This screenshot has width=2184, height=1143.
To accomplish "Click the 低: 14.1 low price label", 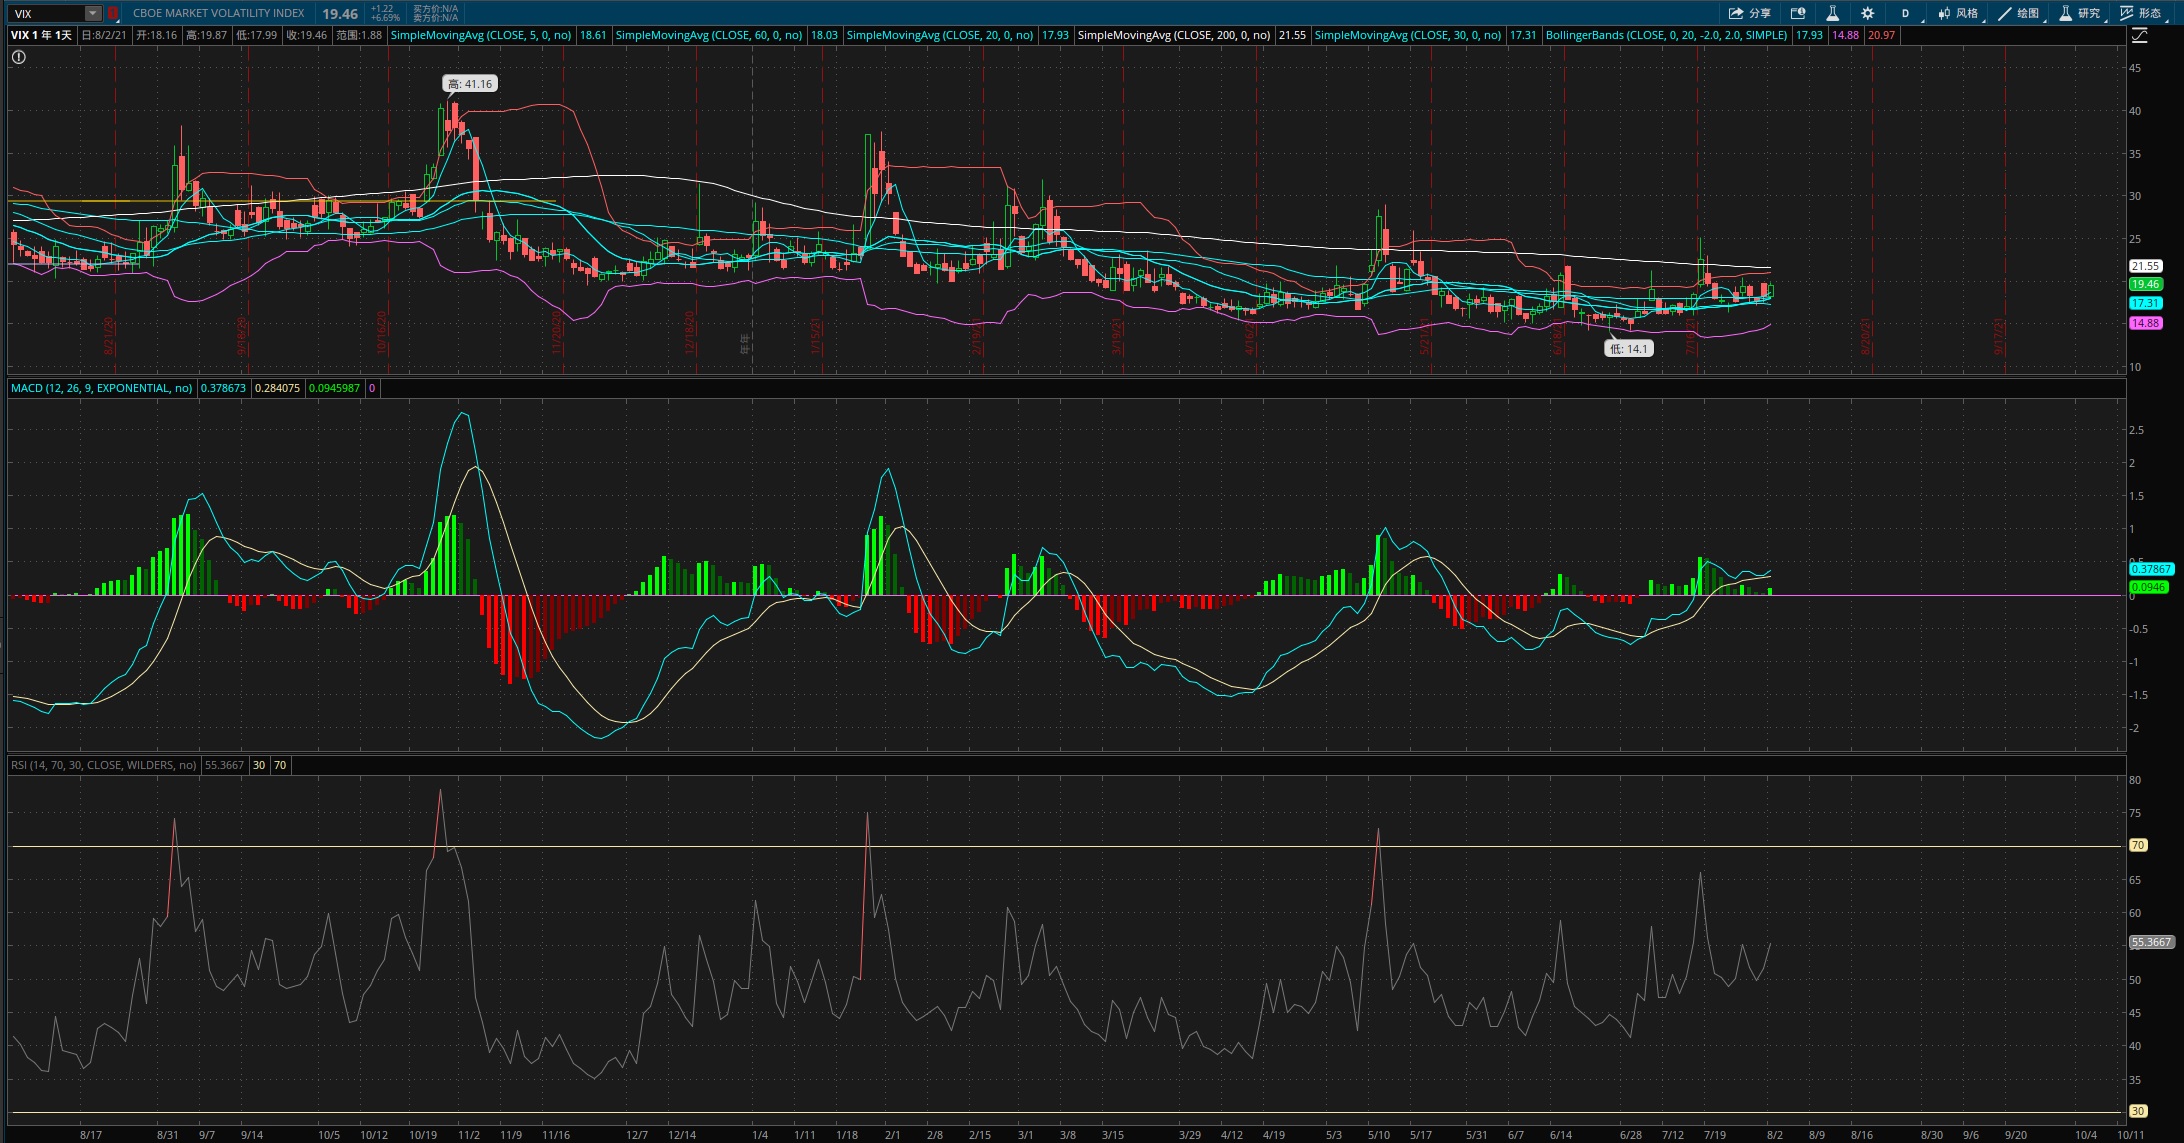I will point(1629,349).
